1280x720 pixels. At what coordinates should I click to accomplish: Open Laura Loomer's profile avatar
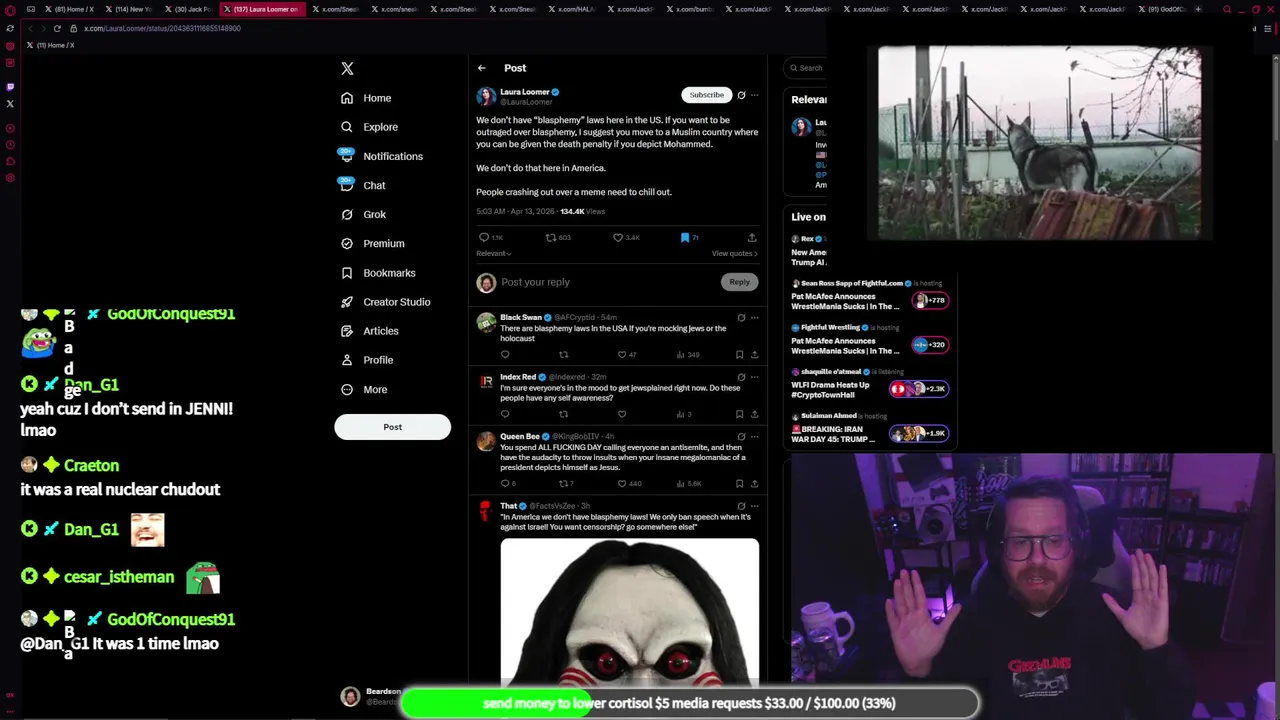tap(486, 96)
